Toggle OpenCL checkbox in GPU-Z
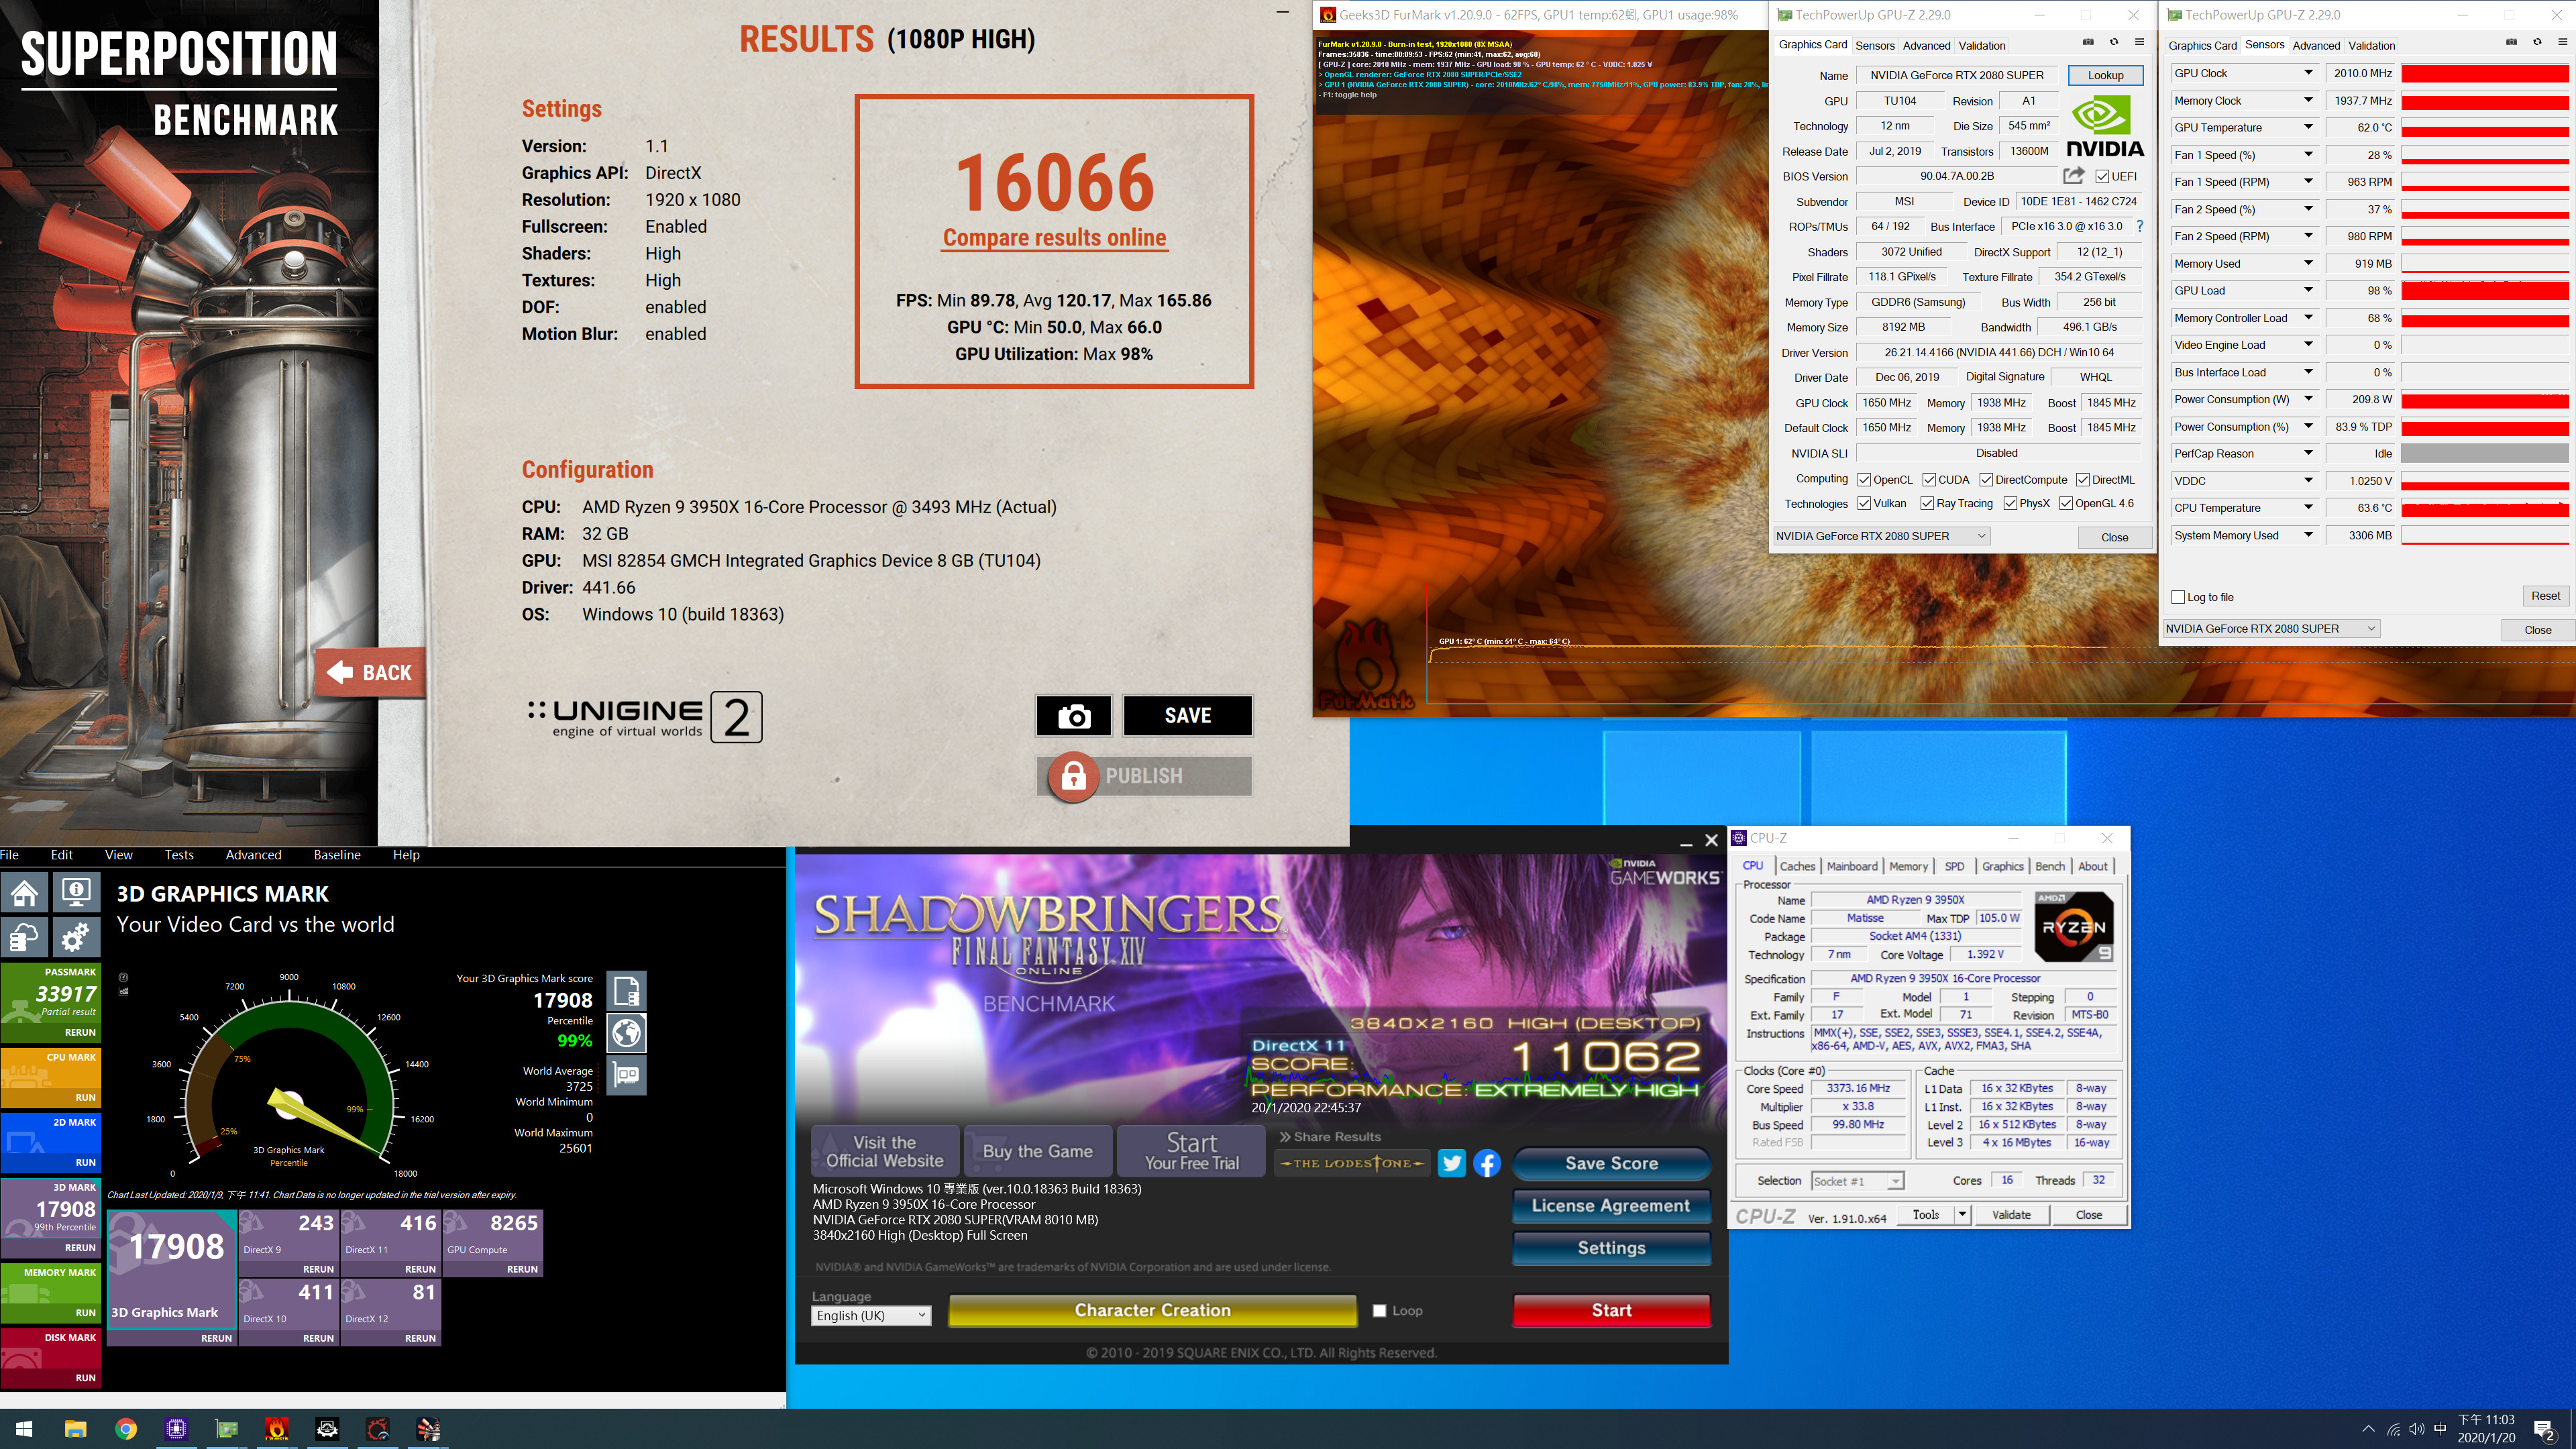The height and width of the screenshot is (1449, 2576). click(1864, 480)
